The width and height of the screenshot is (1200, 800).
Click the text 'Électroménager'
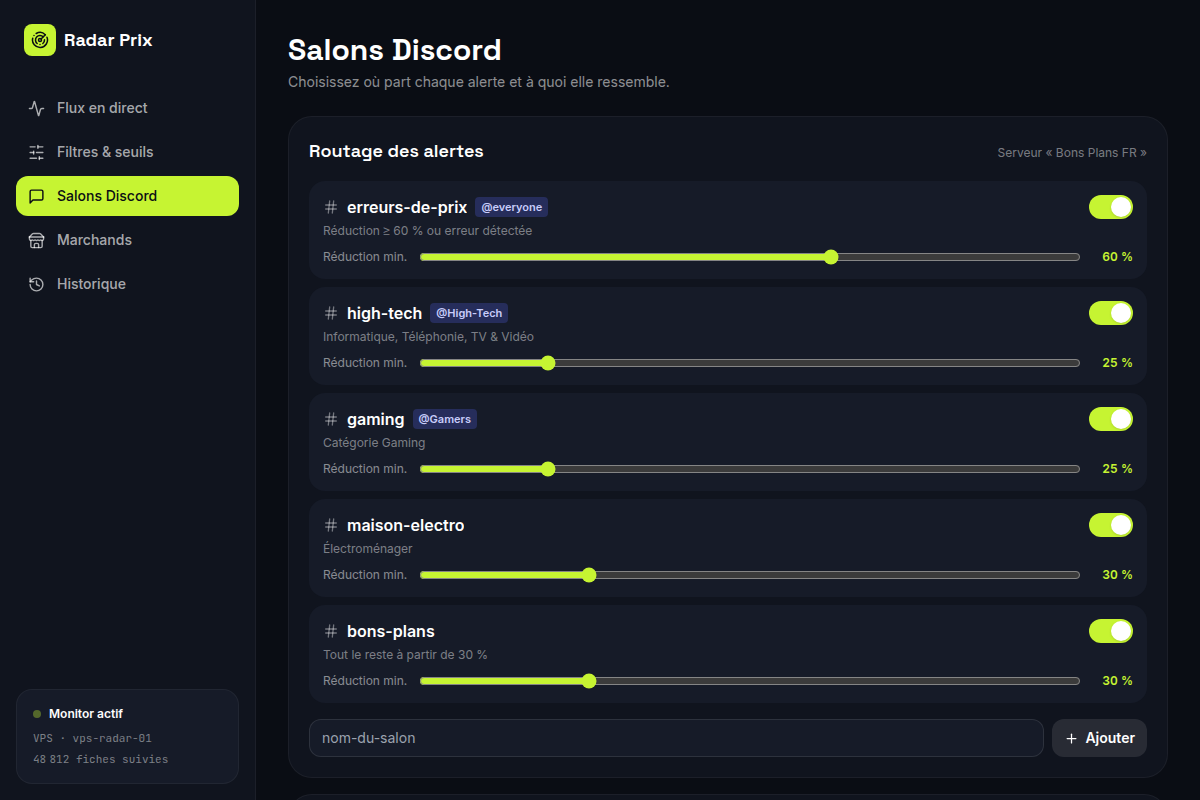[x=368, y=549]
